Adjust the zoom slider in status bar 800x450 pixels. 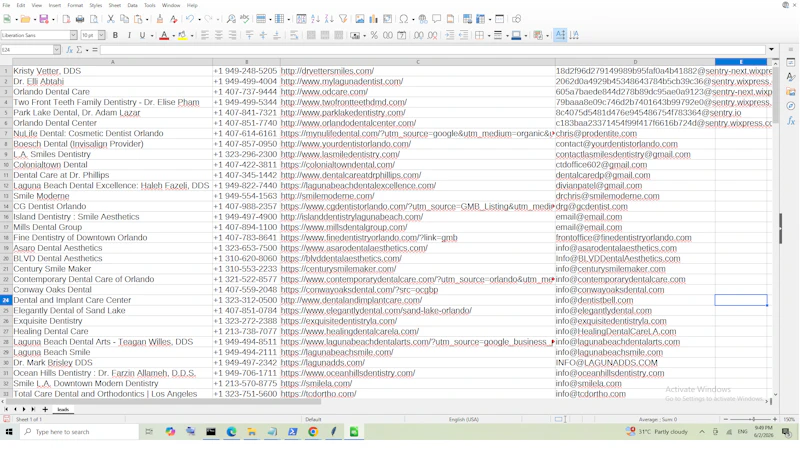[x=753, y=419]
